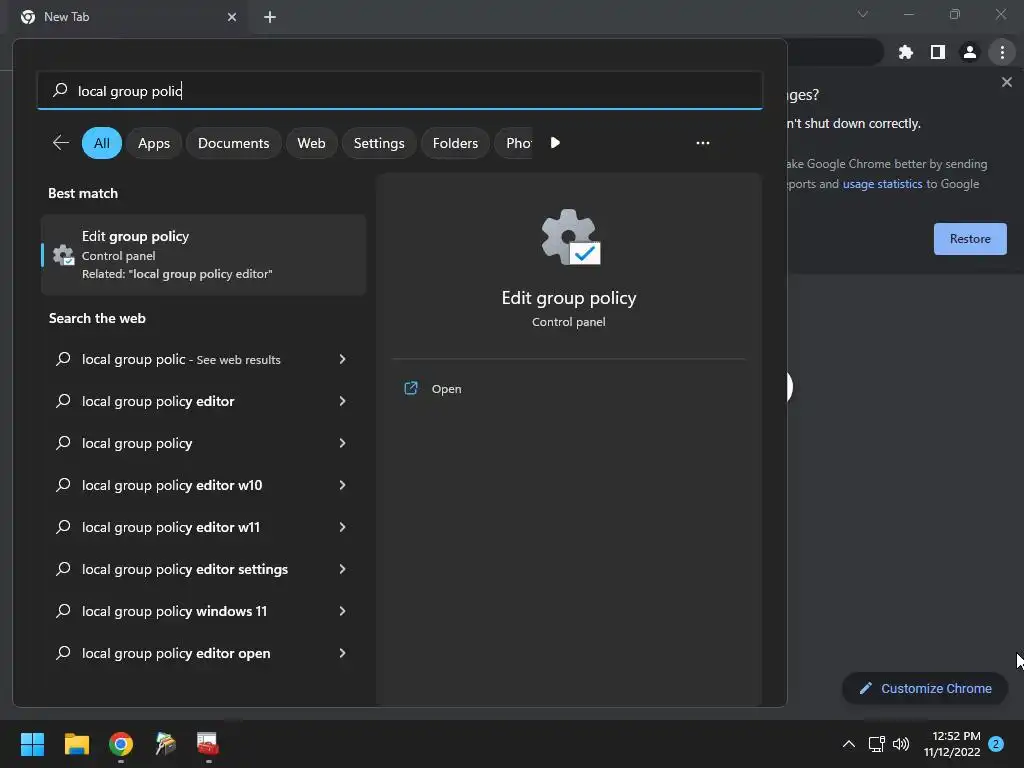Open Edit group policy best match

tap(203, 255)
